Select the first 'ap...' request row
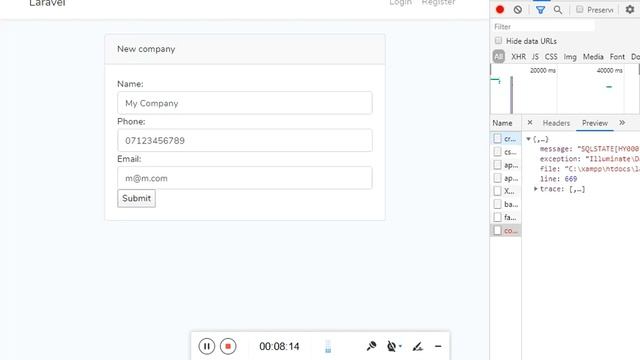640x360 pixels. [505, 165]
